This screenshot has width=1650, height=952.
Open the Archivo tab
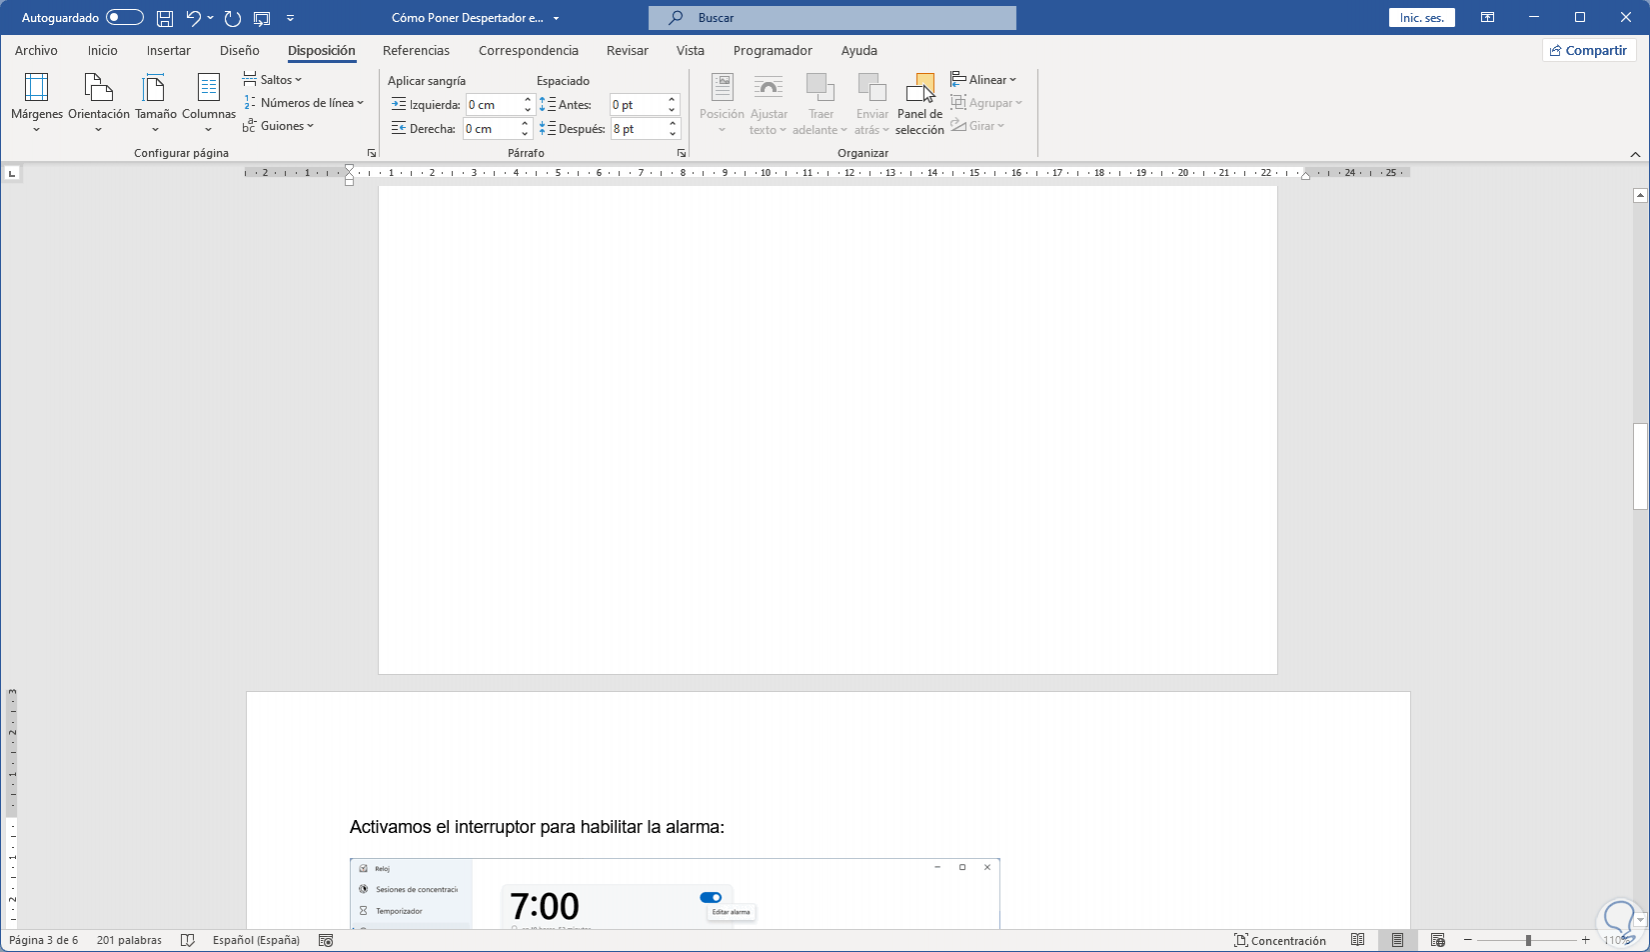pos(36,50)
